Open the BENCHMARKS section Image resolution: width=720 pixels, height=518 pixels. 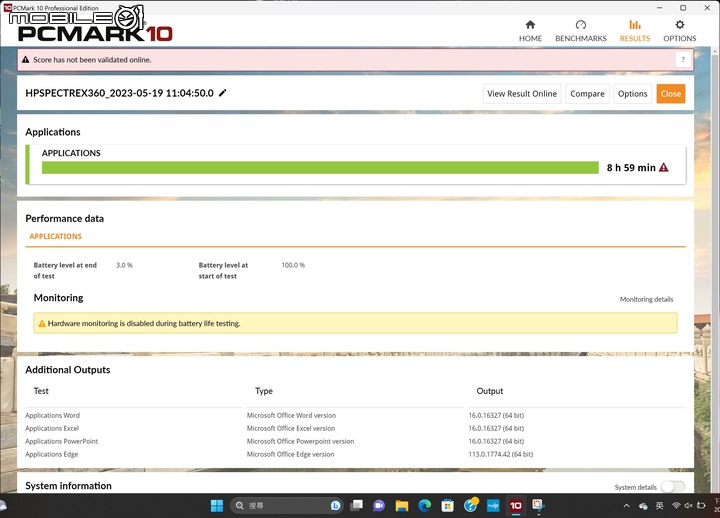click(580, 31)
